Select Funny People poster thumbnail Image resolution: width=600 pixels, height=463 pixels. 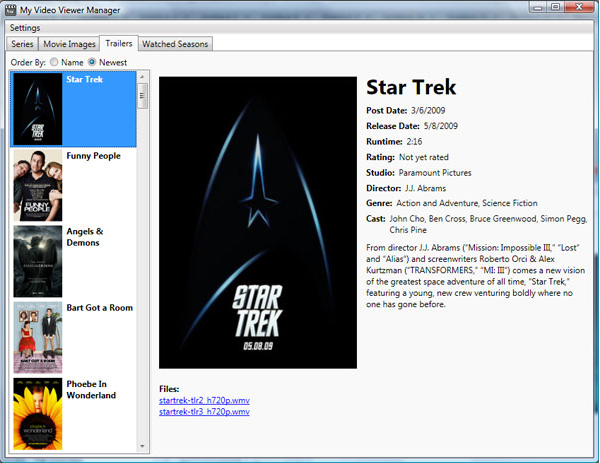tap(38, 185)
